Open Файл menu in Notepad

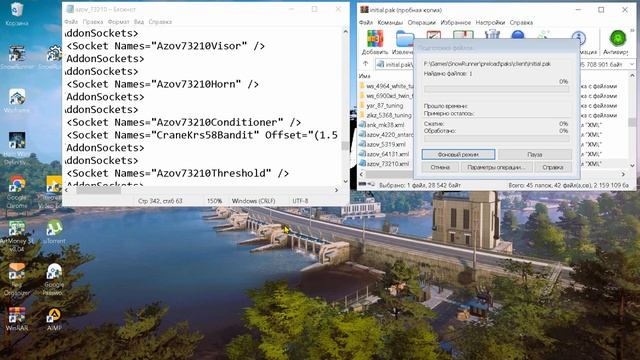click(x=71, y=22)
